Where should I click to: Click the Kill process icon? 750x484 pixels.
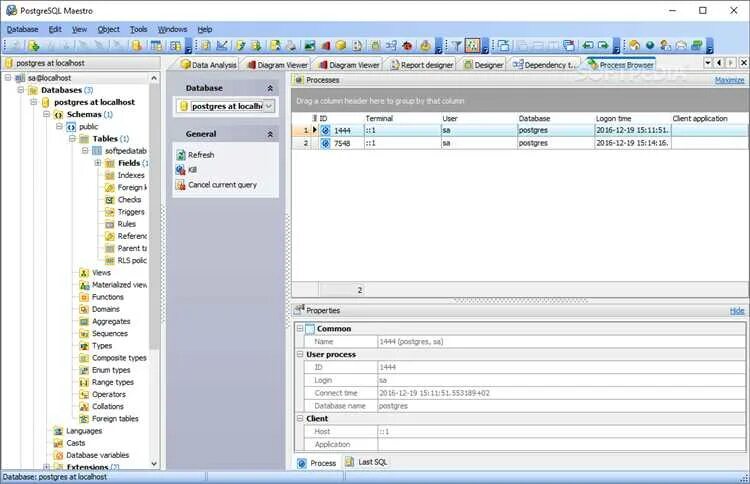[181, 170]
